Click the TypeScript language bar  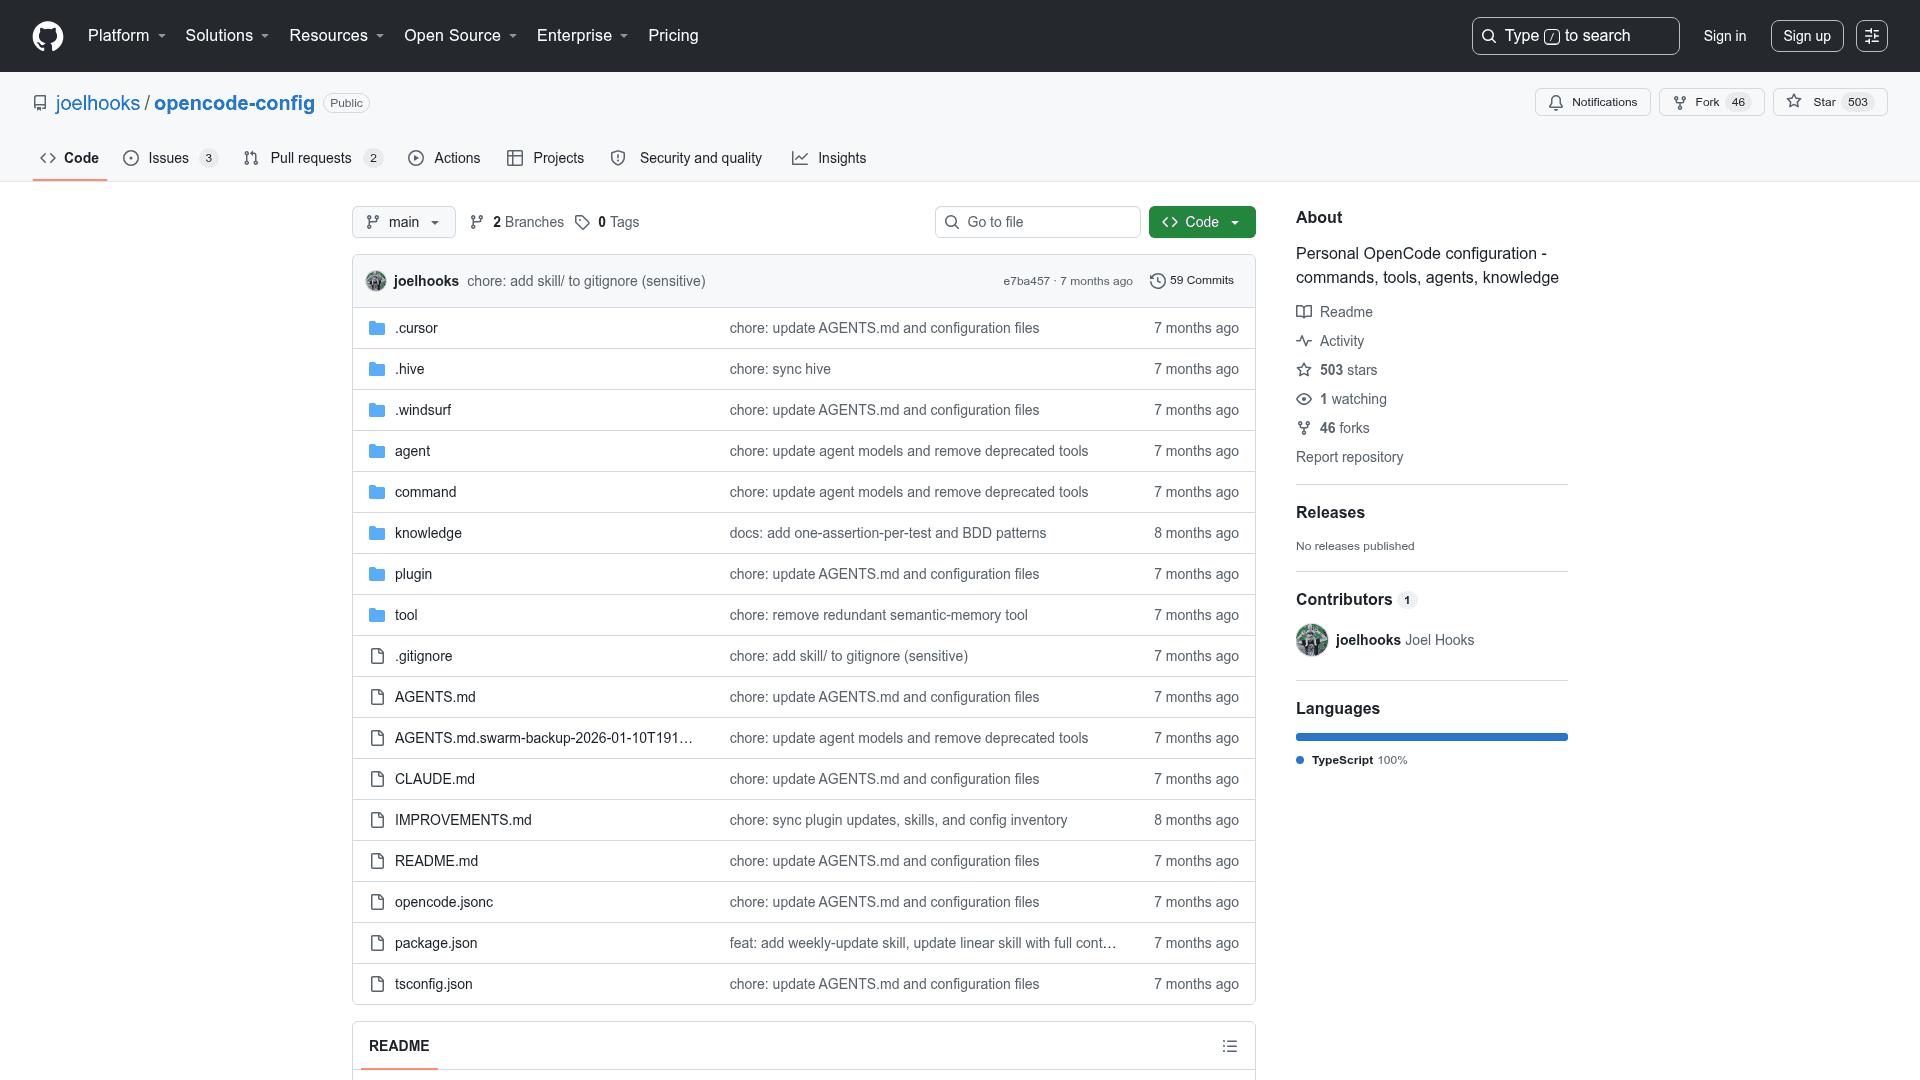tap(1432, 737)
